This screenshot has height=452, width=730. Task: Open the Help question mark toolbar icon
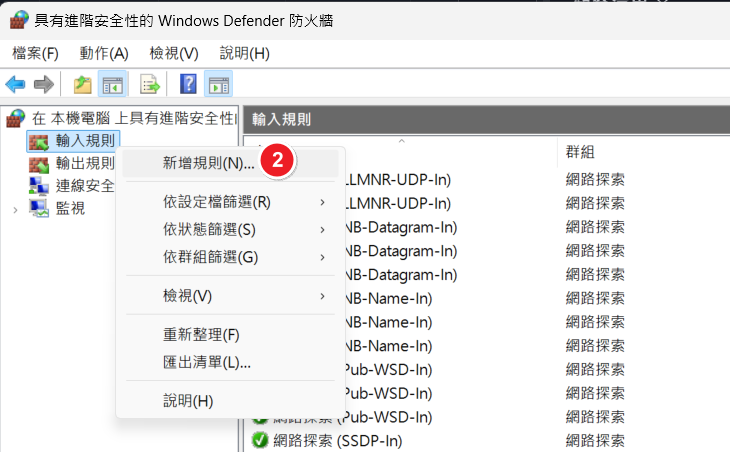point(188,84)
